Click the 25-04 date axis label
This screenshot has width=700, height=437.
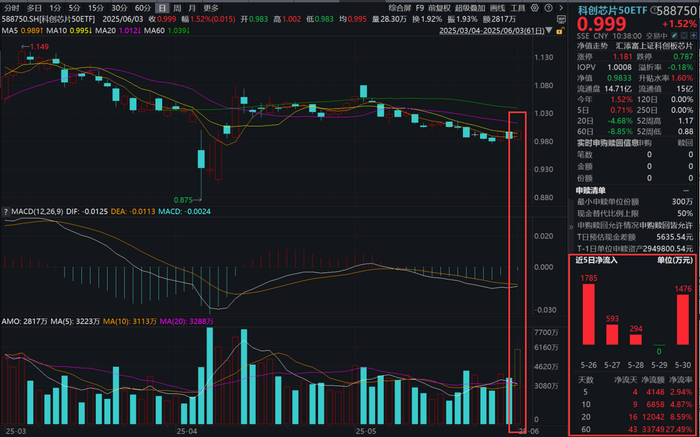point(187,431)
